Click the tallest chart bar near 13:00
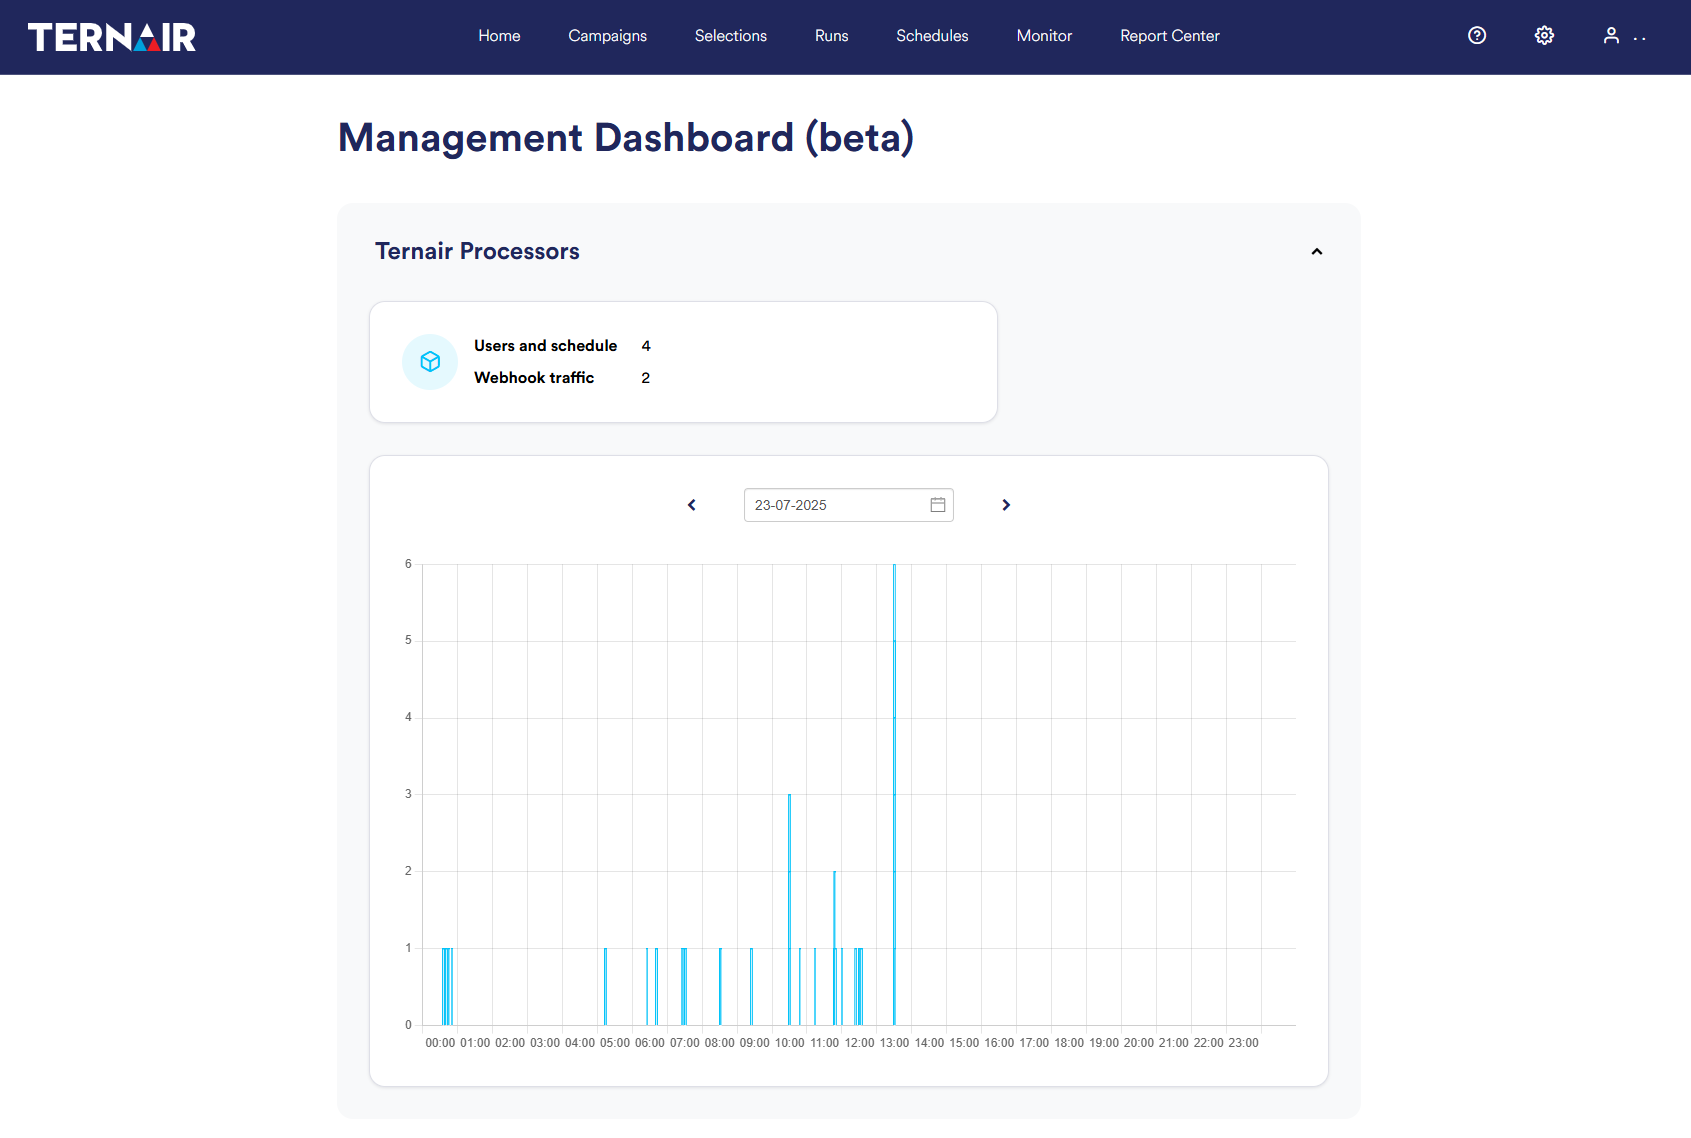Viewport: 1691px width, 1138px height. click(894, 794)
